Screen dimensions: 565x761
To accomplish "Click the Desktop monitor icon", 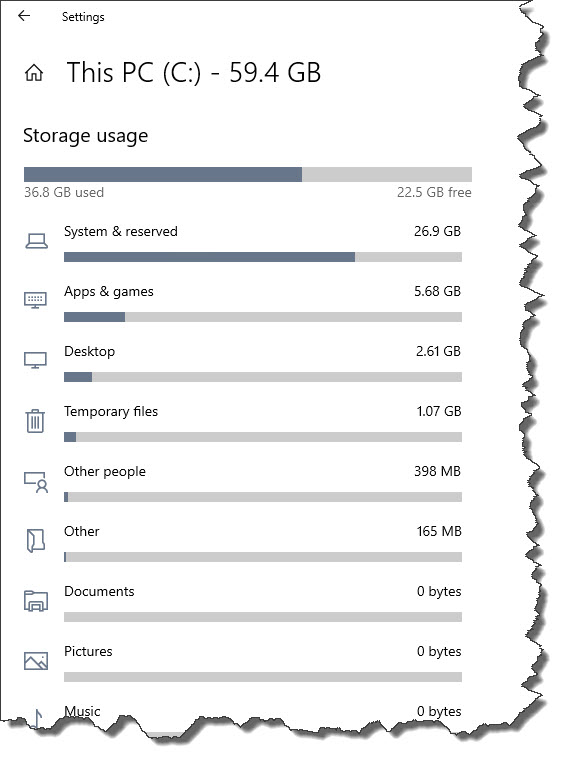I will pos(35,360).
